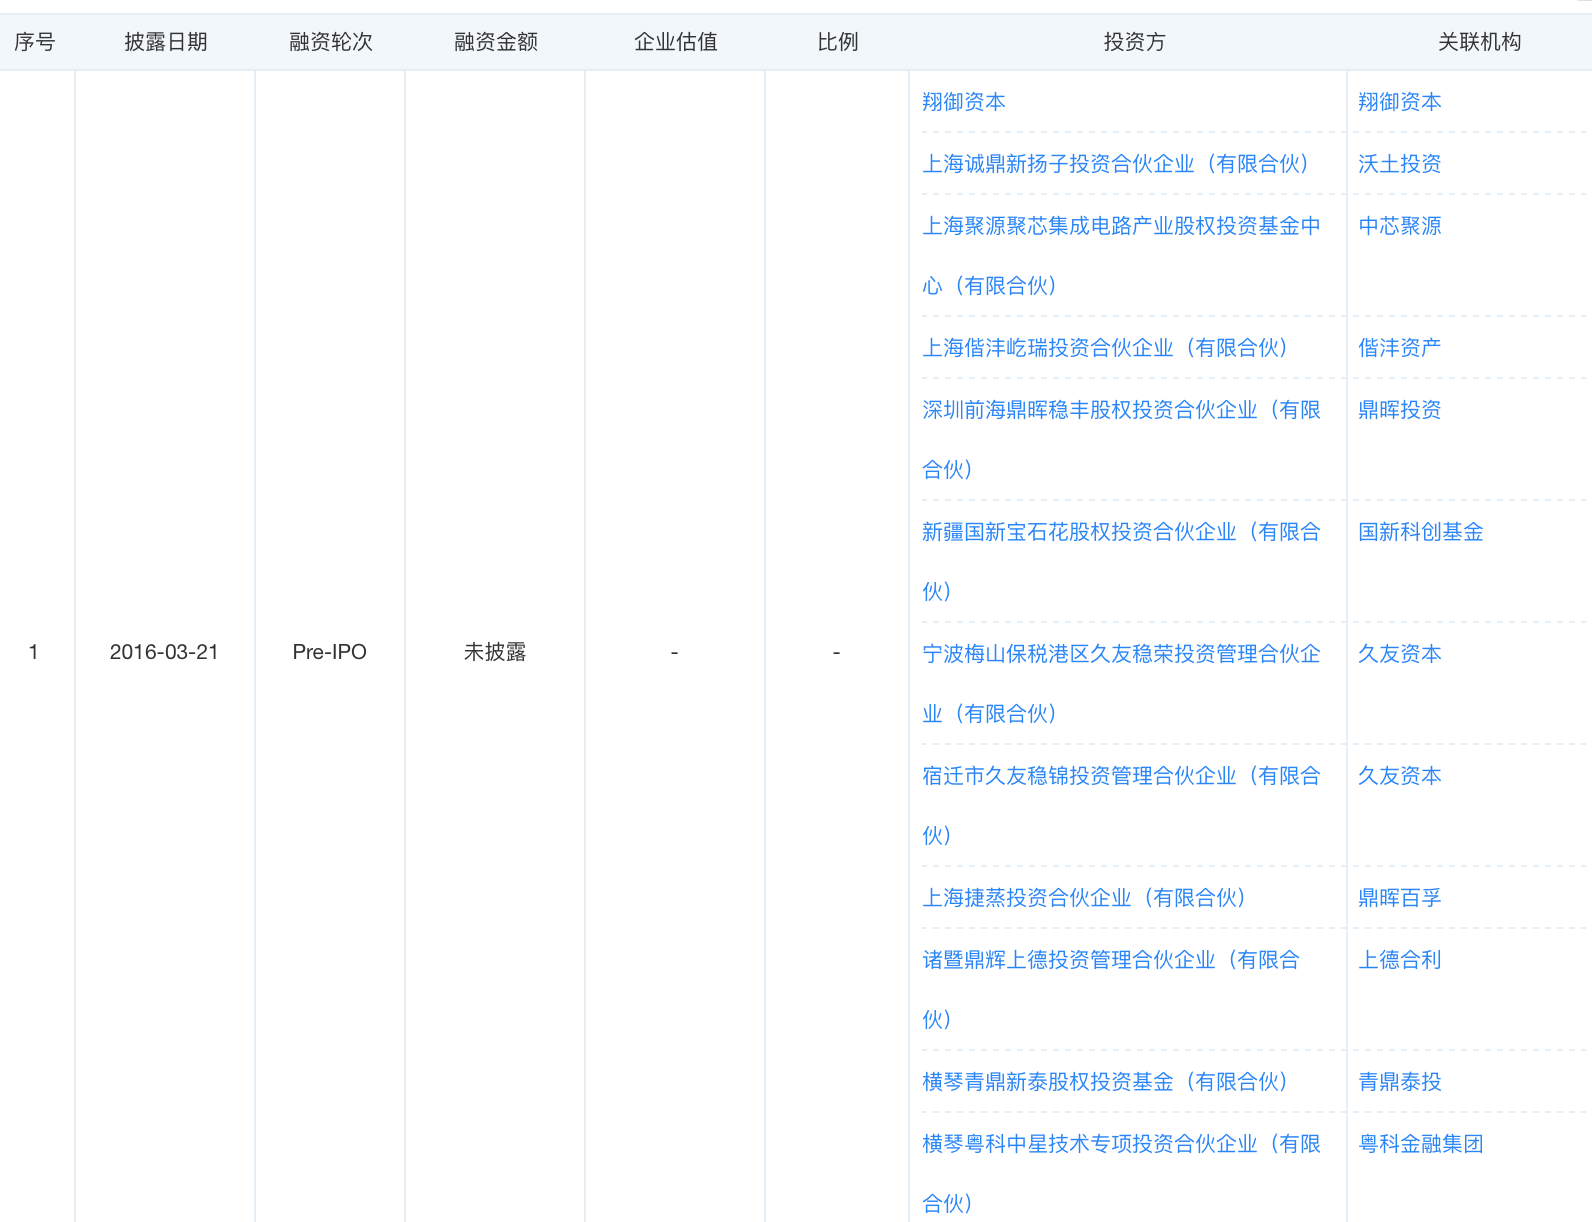Open related institution 上德合利
Screen dimensions: 1592x1222
(x=1399, y=960)
